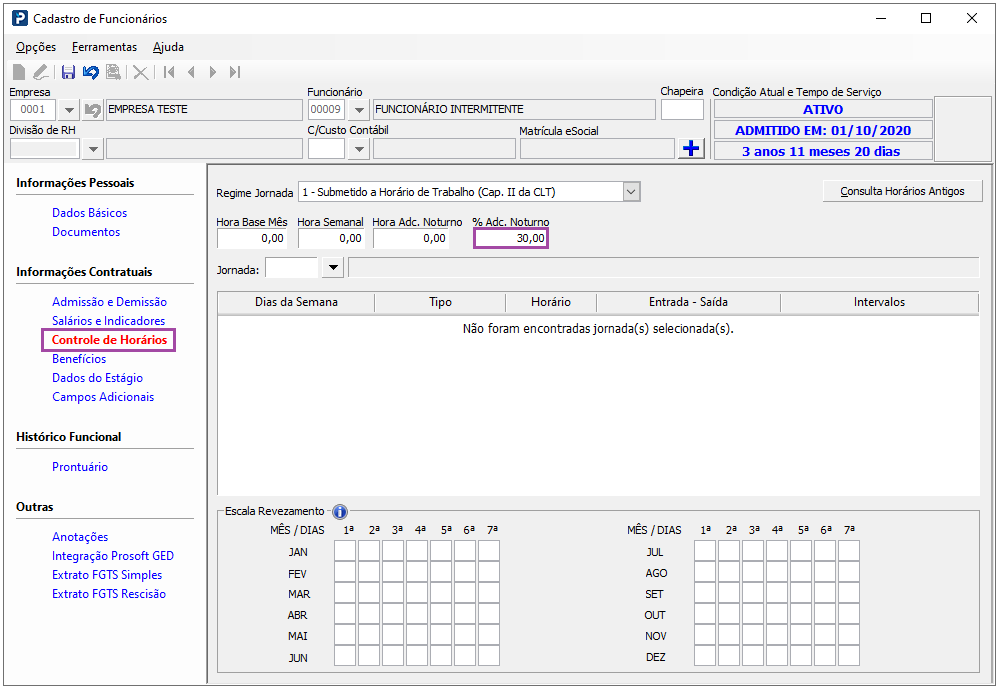
Task: Click the Funcionário code field 00009
Action: [x=326, y=110]
